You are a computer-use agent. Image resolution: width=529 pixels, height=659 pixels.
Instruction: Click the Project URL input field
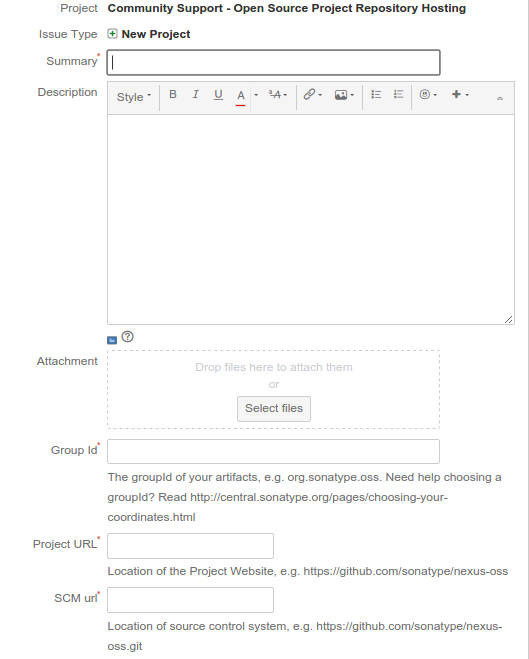[x=190, y=546]
